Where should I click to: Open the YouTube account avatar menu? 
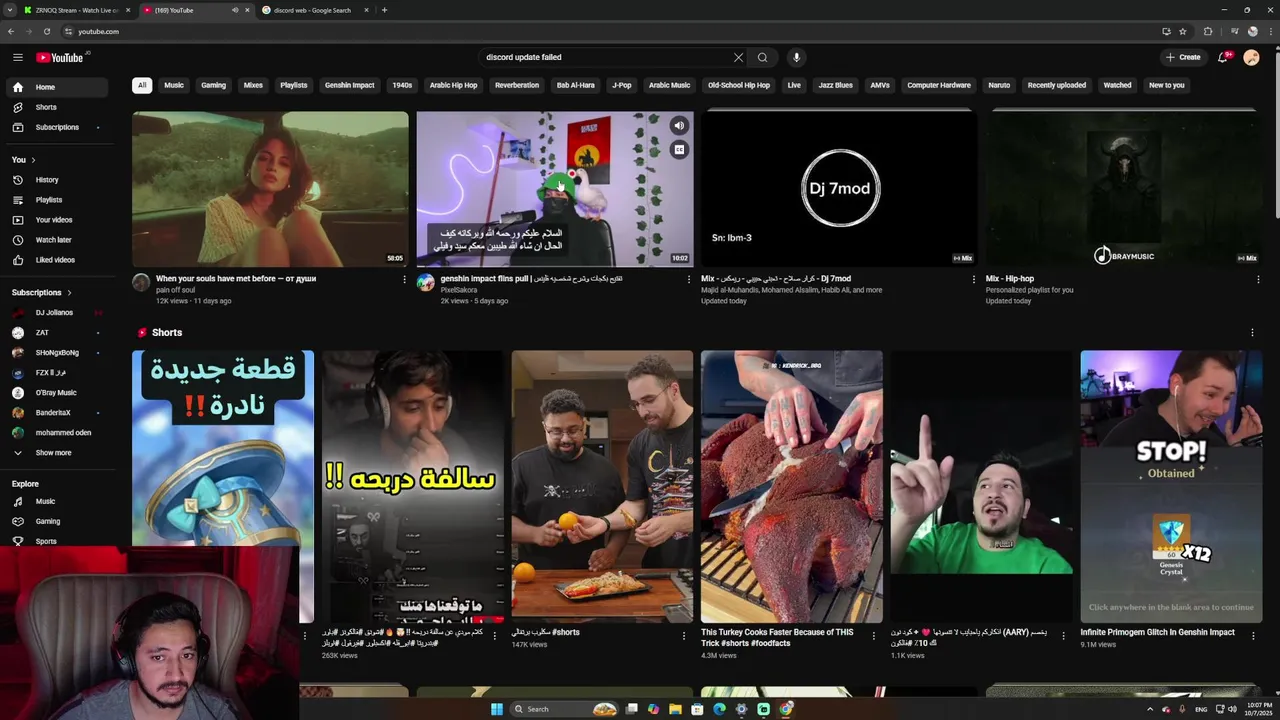1251,57
